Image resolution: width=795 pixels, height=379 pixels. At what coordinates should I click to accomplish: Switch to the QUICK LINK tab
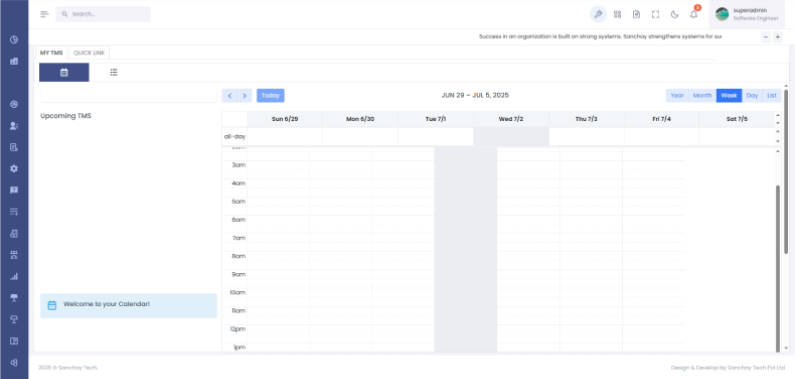[89, 53]
